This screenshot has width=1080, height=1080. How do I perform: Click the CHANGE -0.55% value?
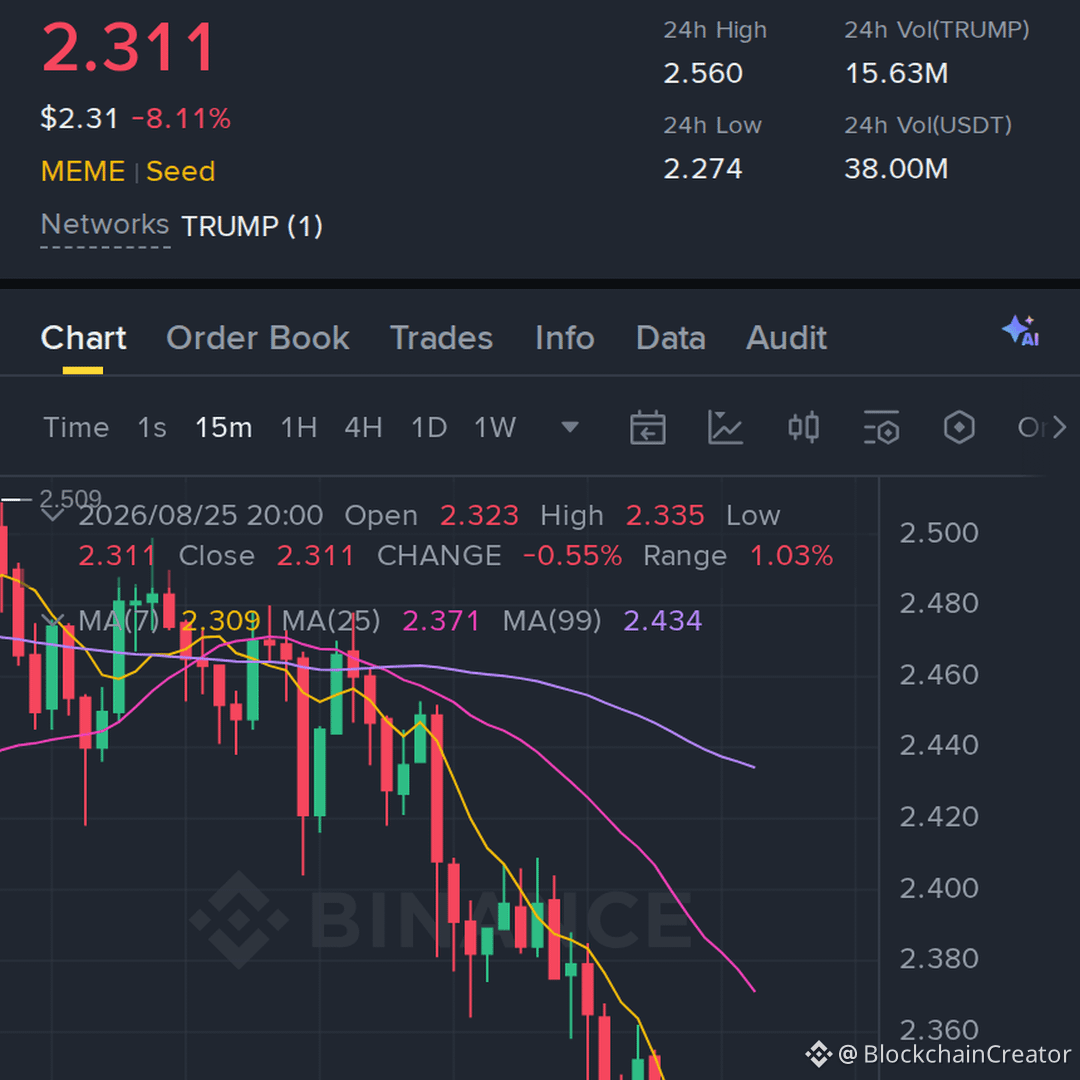[572, 556]
